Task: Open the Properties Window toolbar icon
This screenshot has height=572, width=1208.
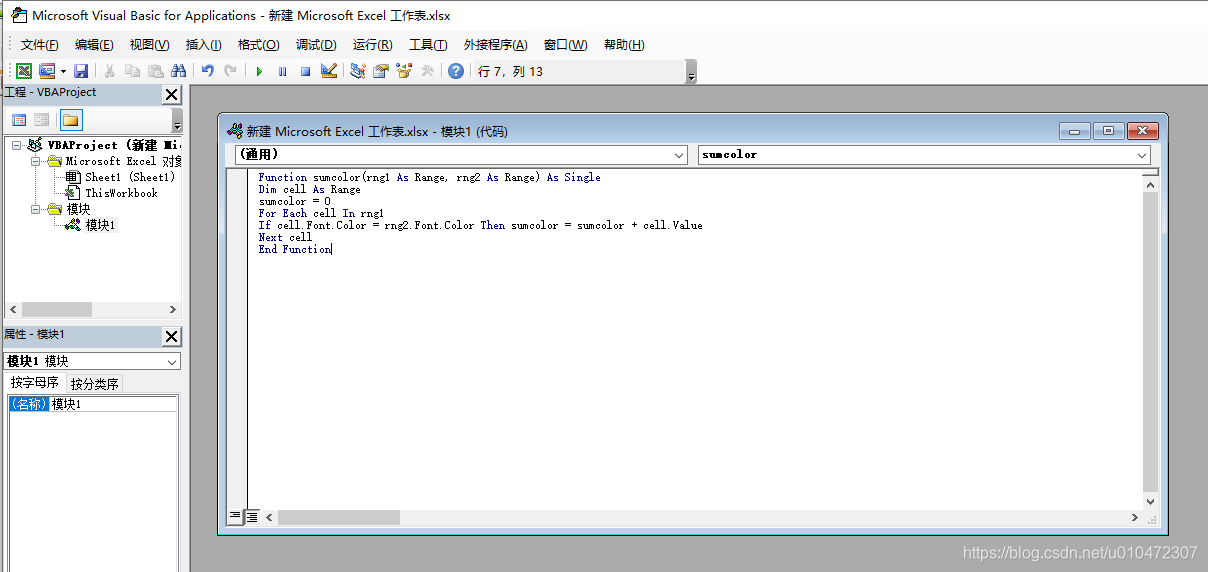Action: (x=381, y=71)
